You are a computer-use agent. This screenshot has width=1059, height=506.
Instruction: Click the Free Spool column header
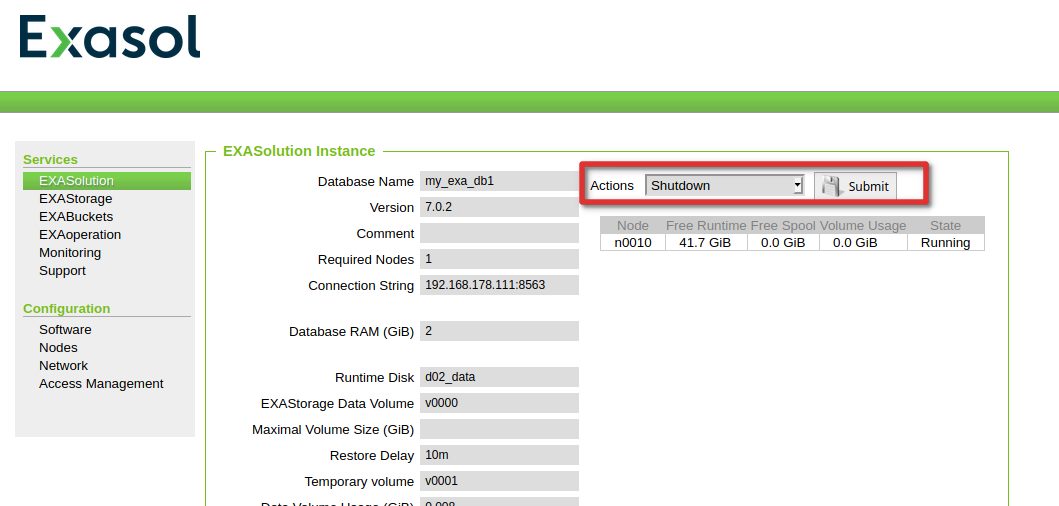783,226
